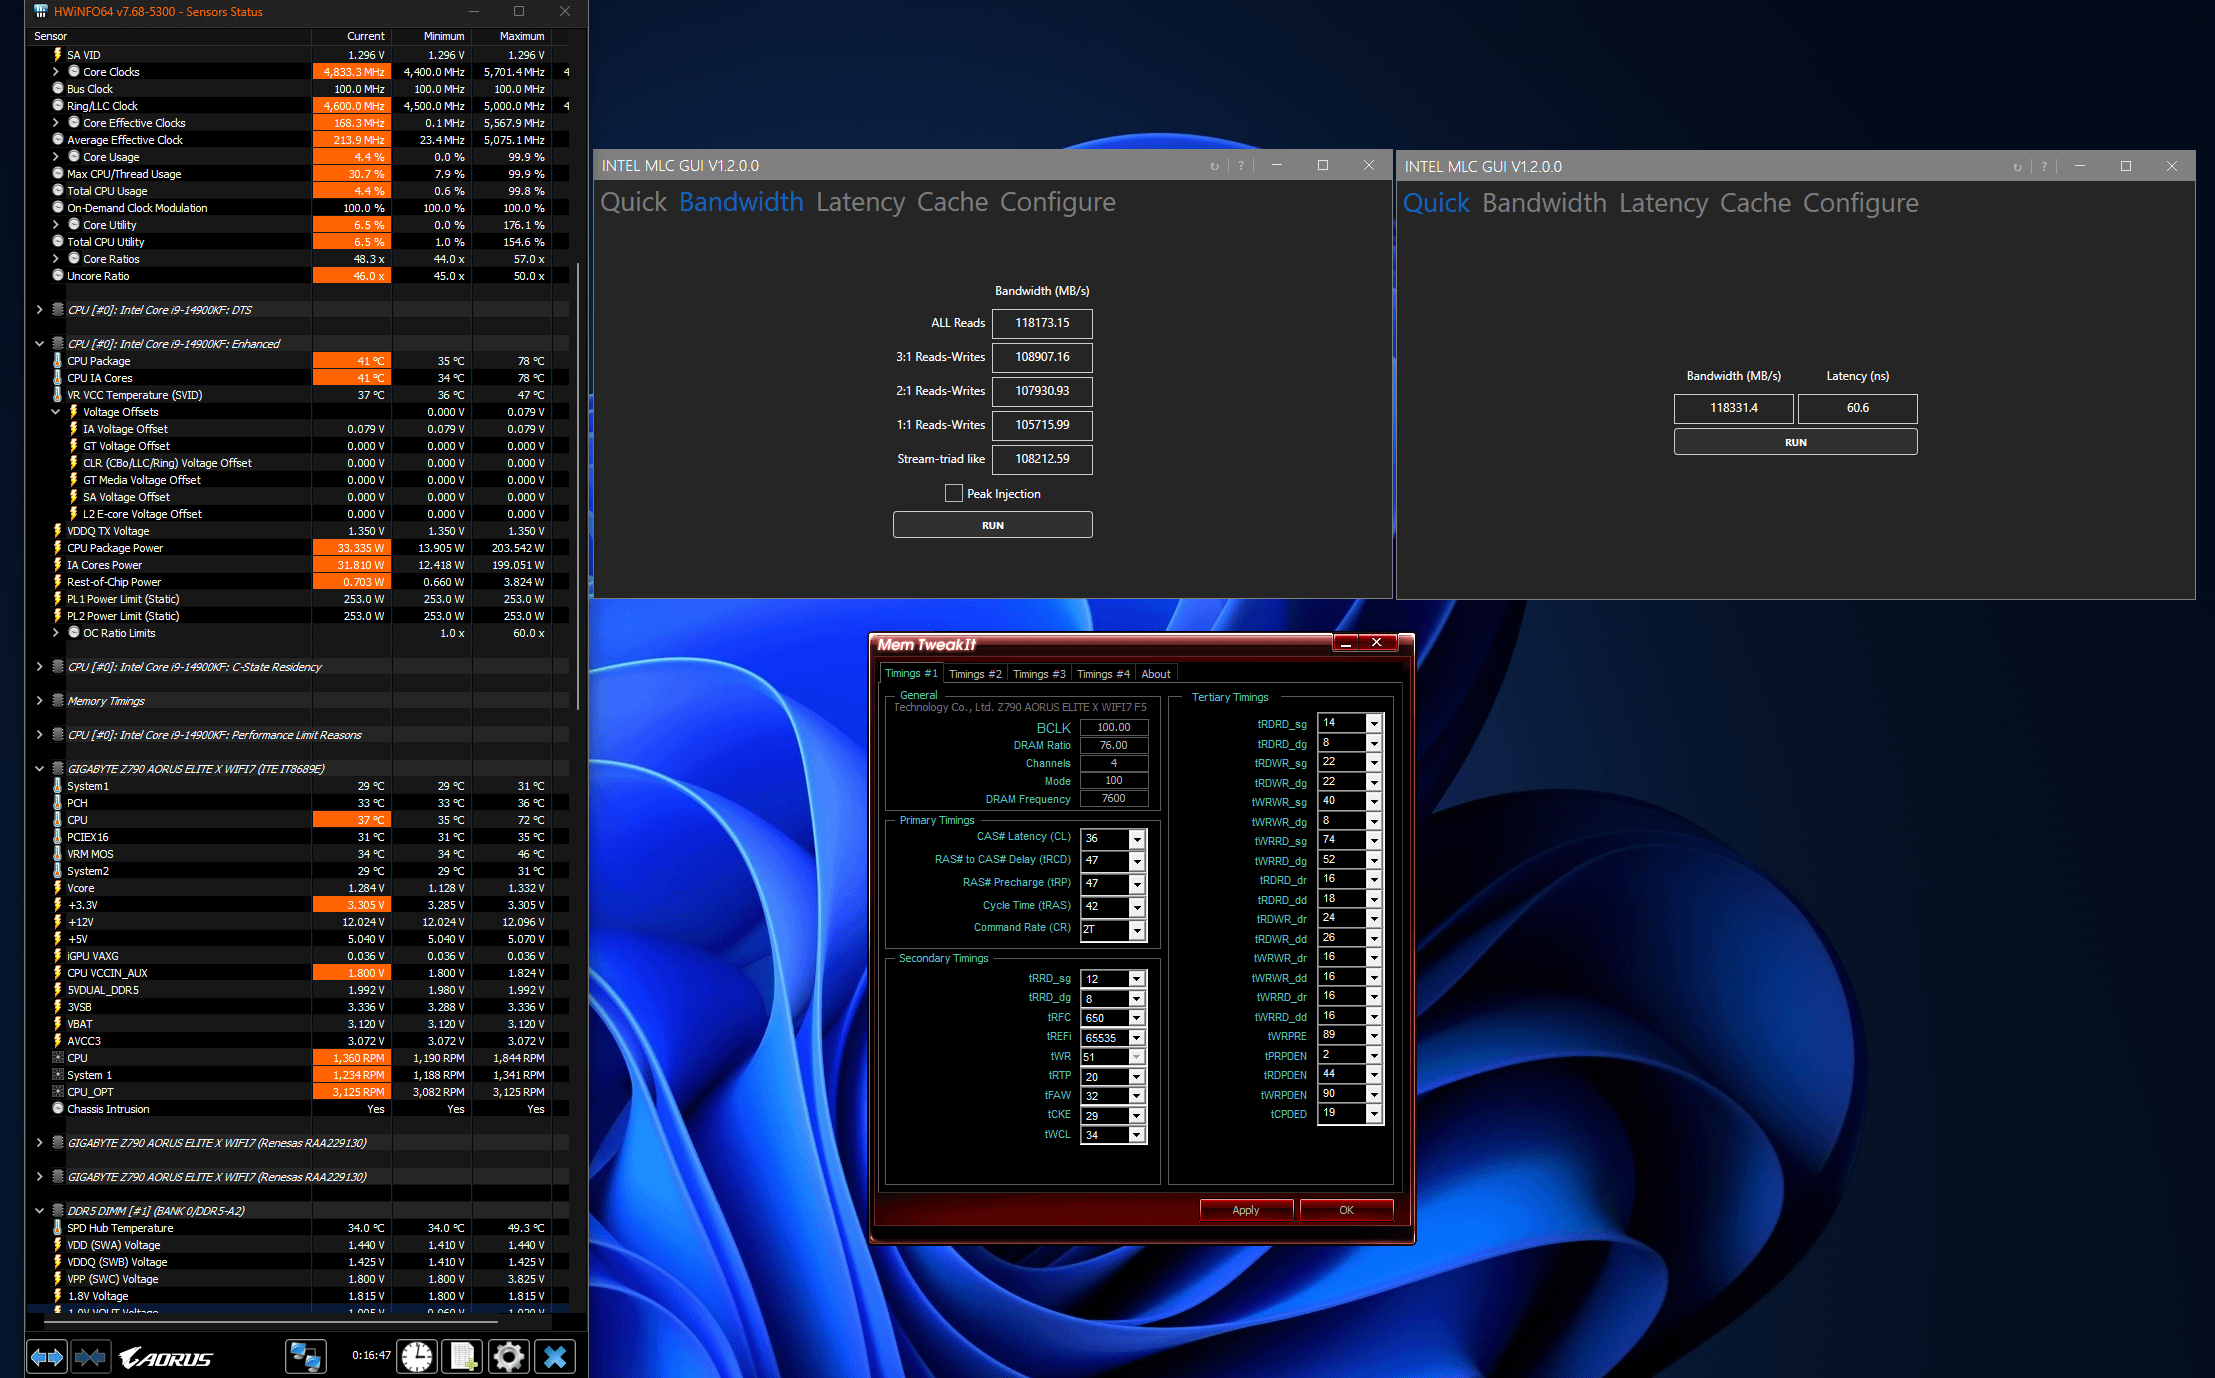Viewport: 2215px width, 1378px height.
Task: Select the 'PL1 Power Limit (Static)' sensor row
Action: click(299, 599)
